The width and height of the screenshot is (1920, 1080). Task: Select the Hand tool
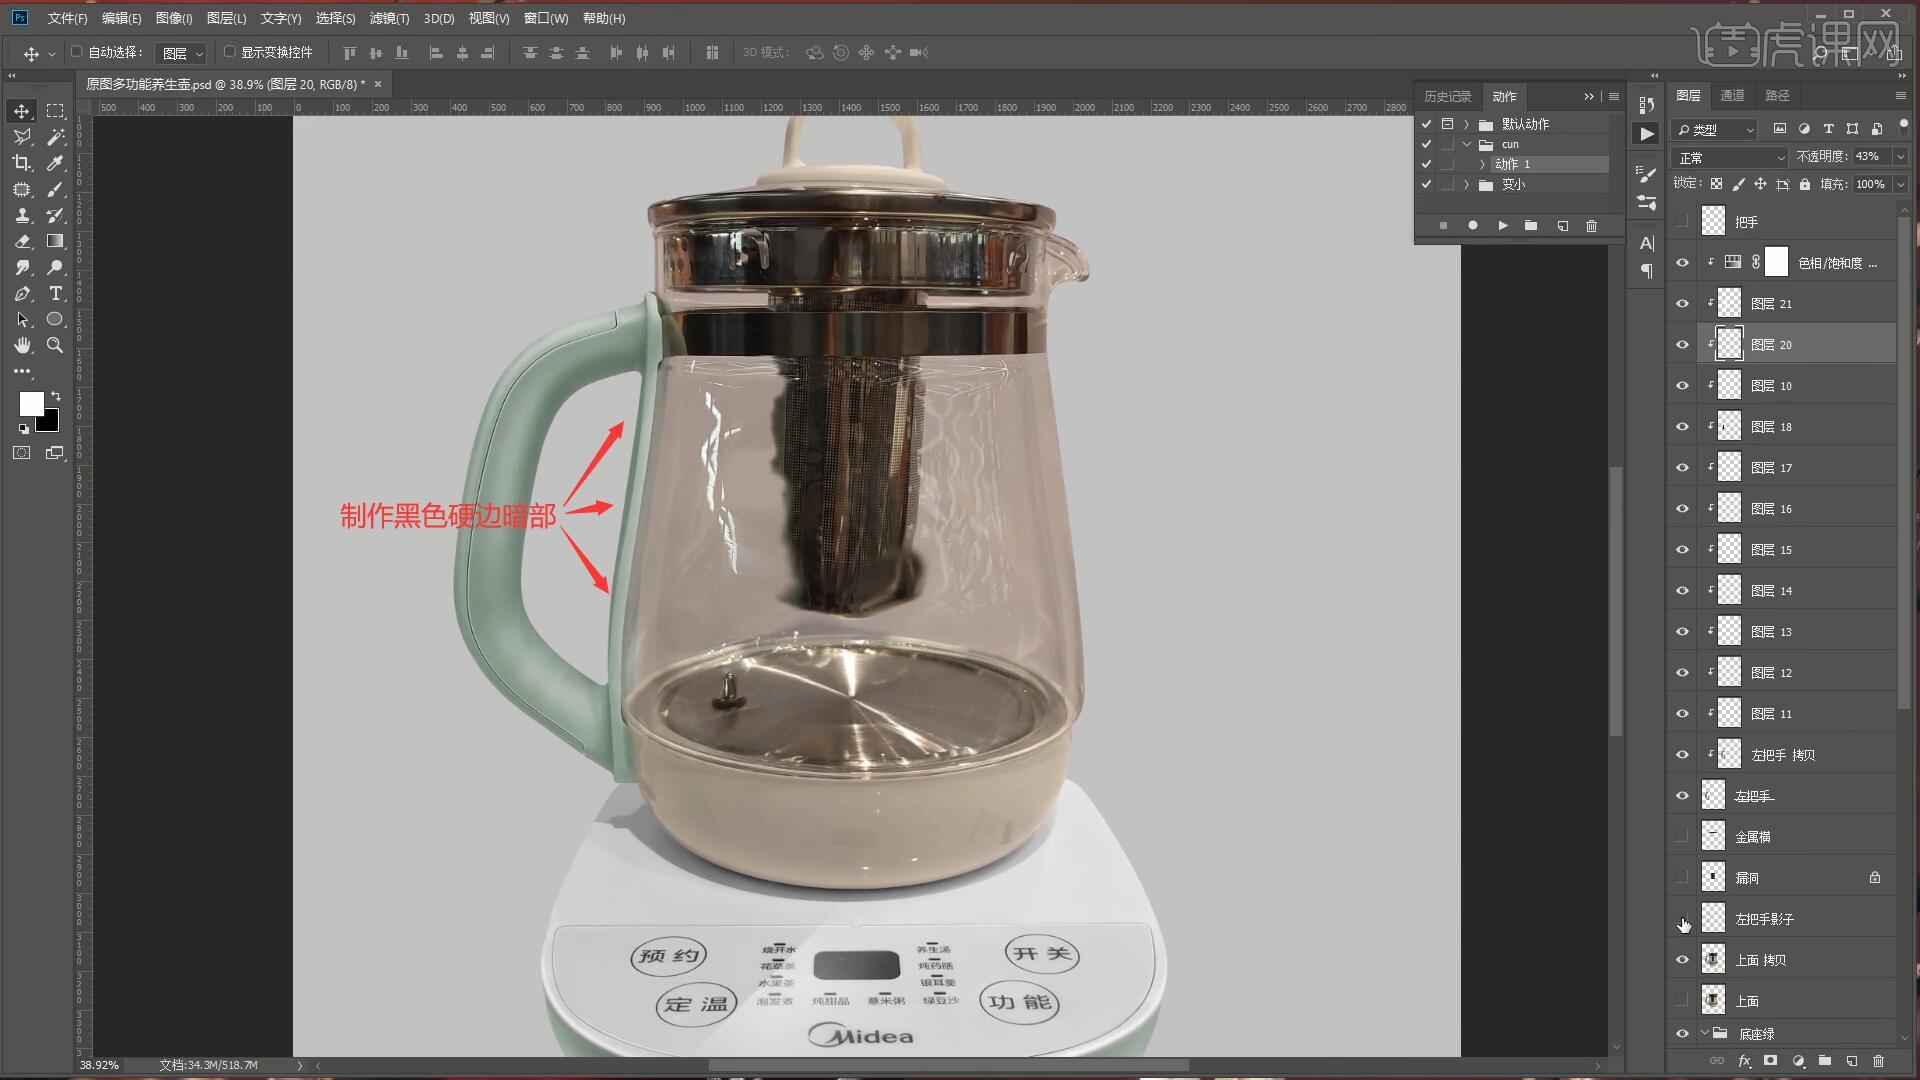click(22, 345)
